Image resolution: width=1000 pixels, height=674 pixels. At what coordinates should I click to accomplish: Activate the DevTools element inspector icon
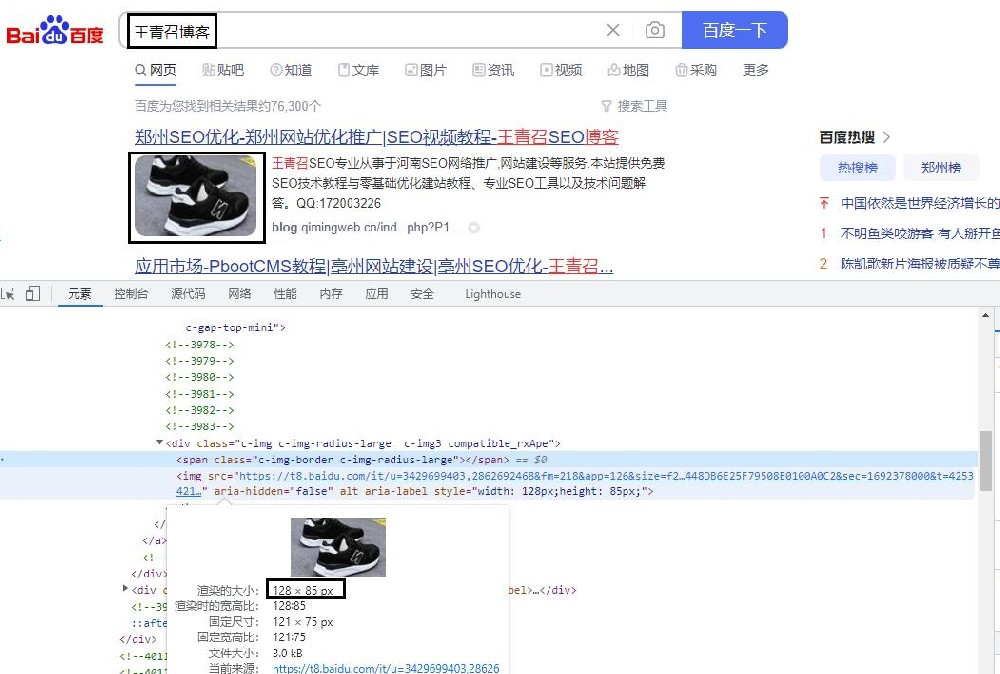click(x=8, y=294)
